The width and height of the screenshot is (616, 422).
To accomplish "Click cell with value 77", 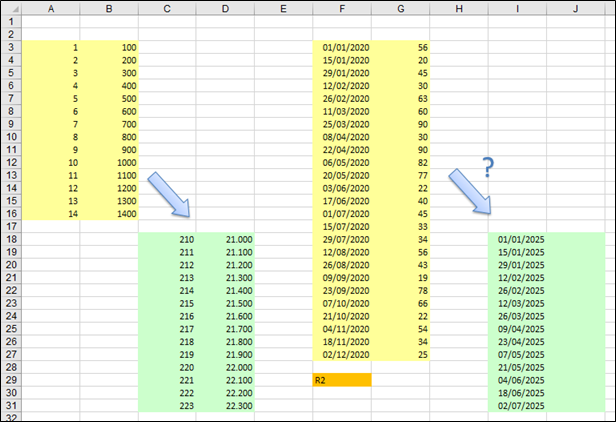I will tap(400, 175).
